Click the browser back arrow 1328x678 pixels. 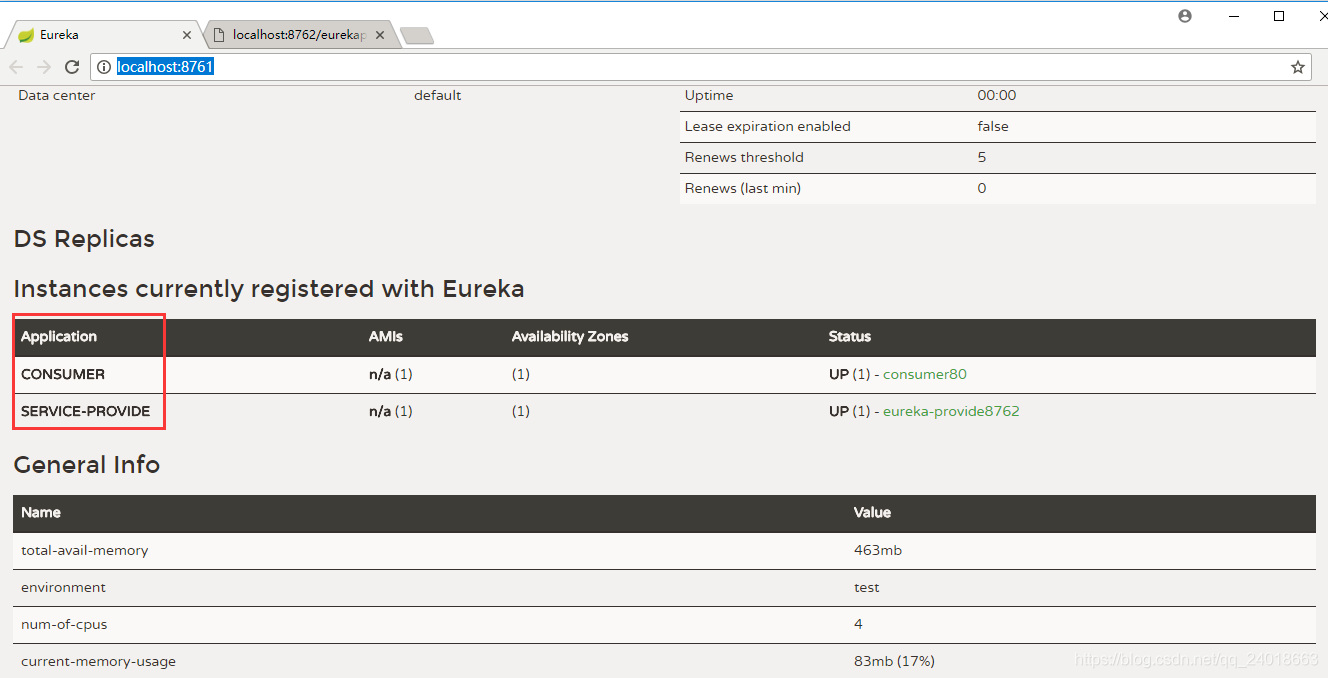[x=16, y=67]
